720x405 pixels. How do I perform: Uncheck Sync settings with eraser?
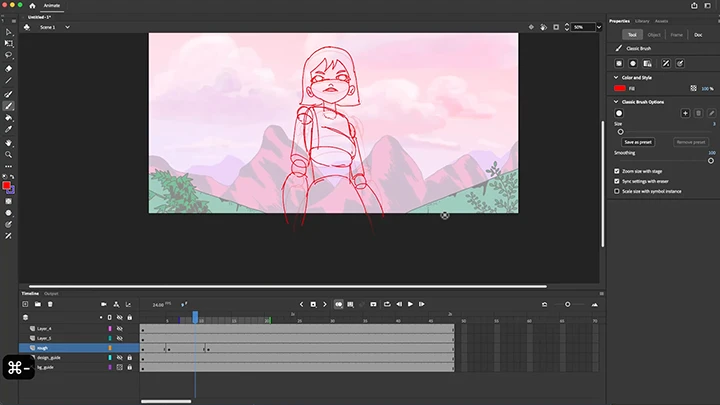tap(616, 181)
